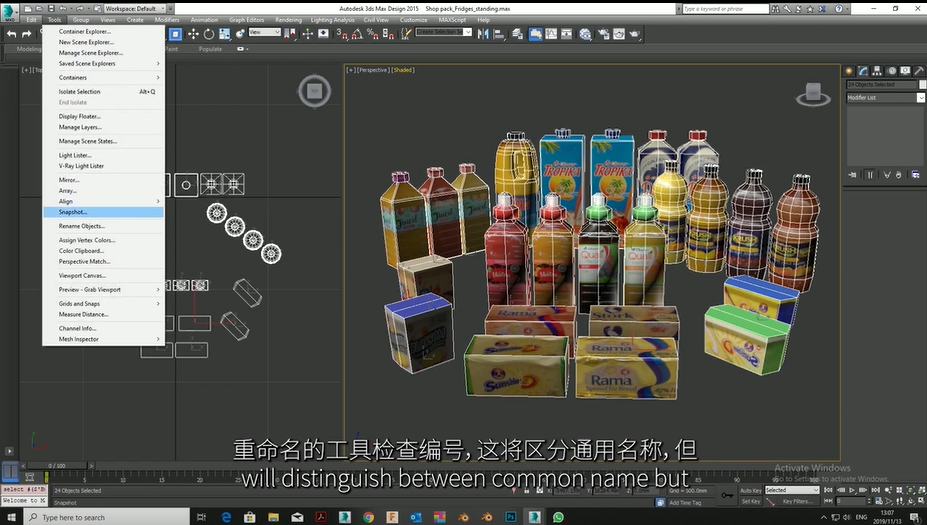Screen dimensions: 927x525
Task: Open the View reference coordinate dropdown
Action: 264,32
